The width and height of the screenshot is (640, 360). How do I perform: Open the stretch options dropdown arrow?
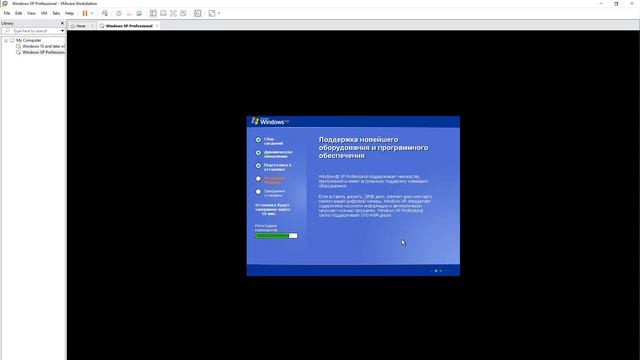point(219,13)
